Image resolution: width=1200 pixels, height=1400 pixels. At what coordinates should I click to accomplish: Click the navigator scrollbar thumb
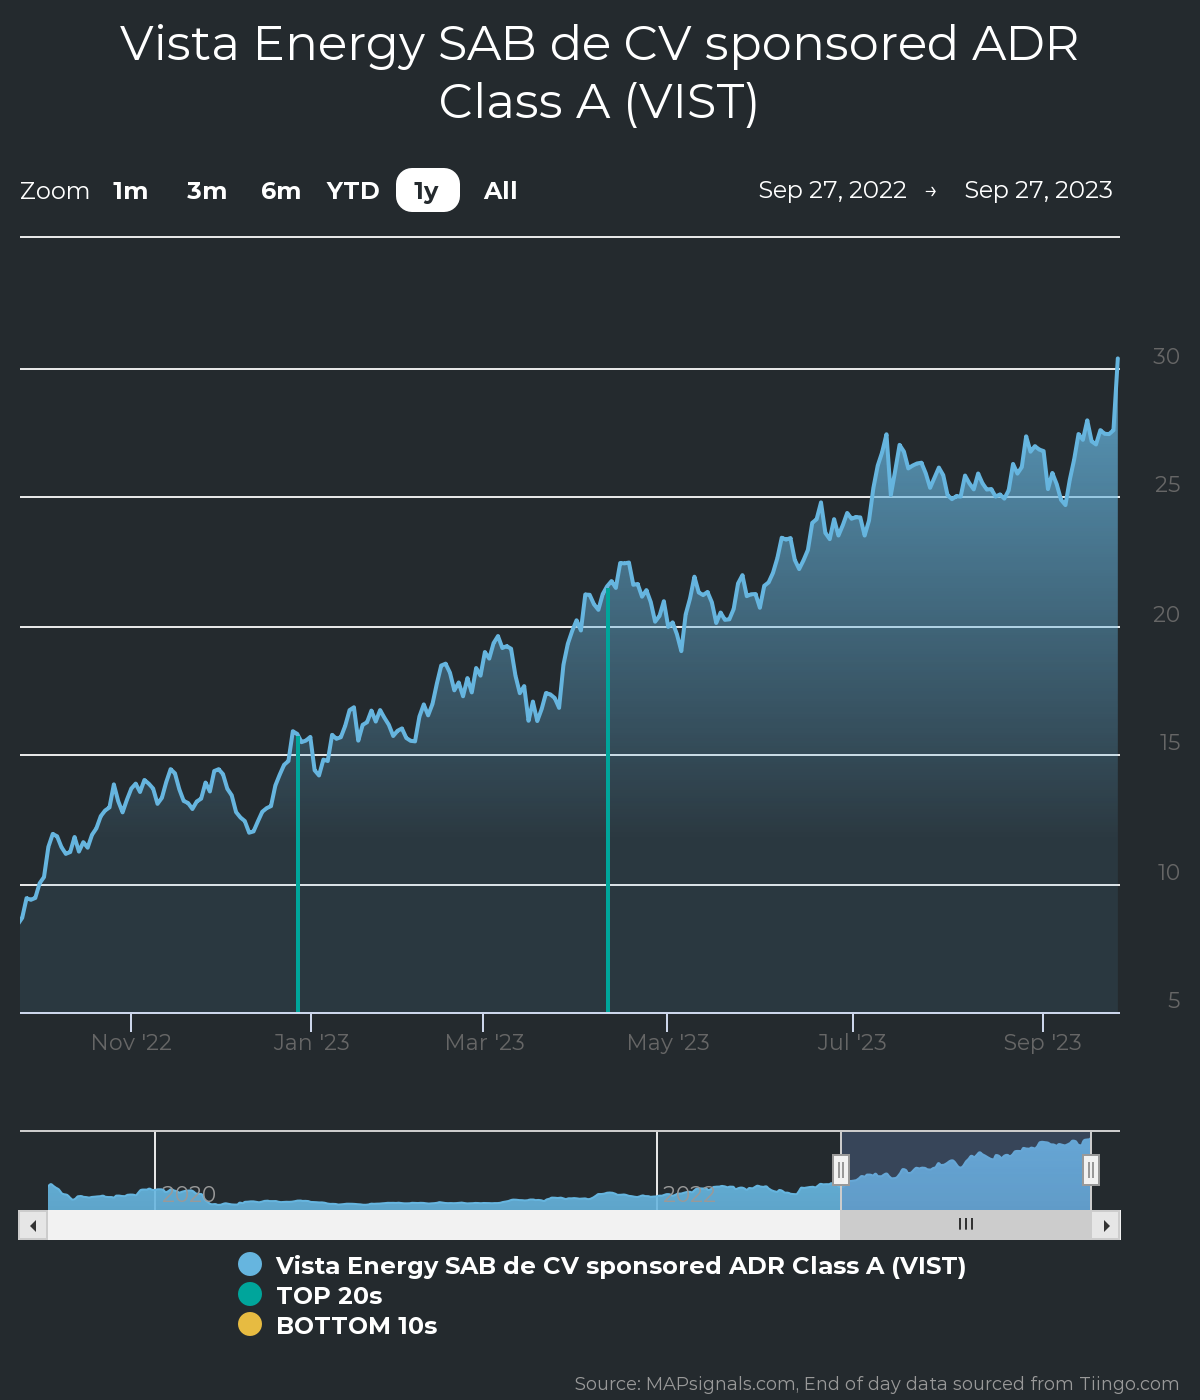coord(966,1225)
